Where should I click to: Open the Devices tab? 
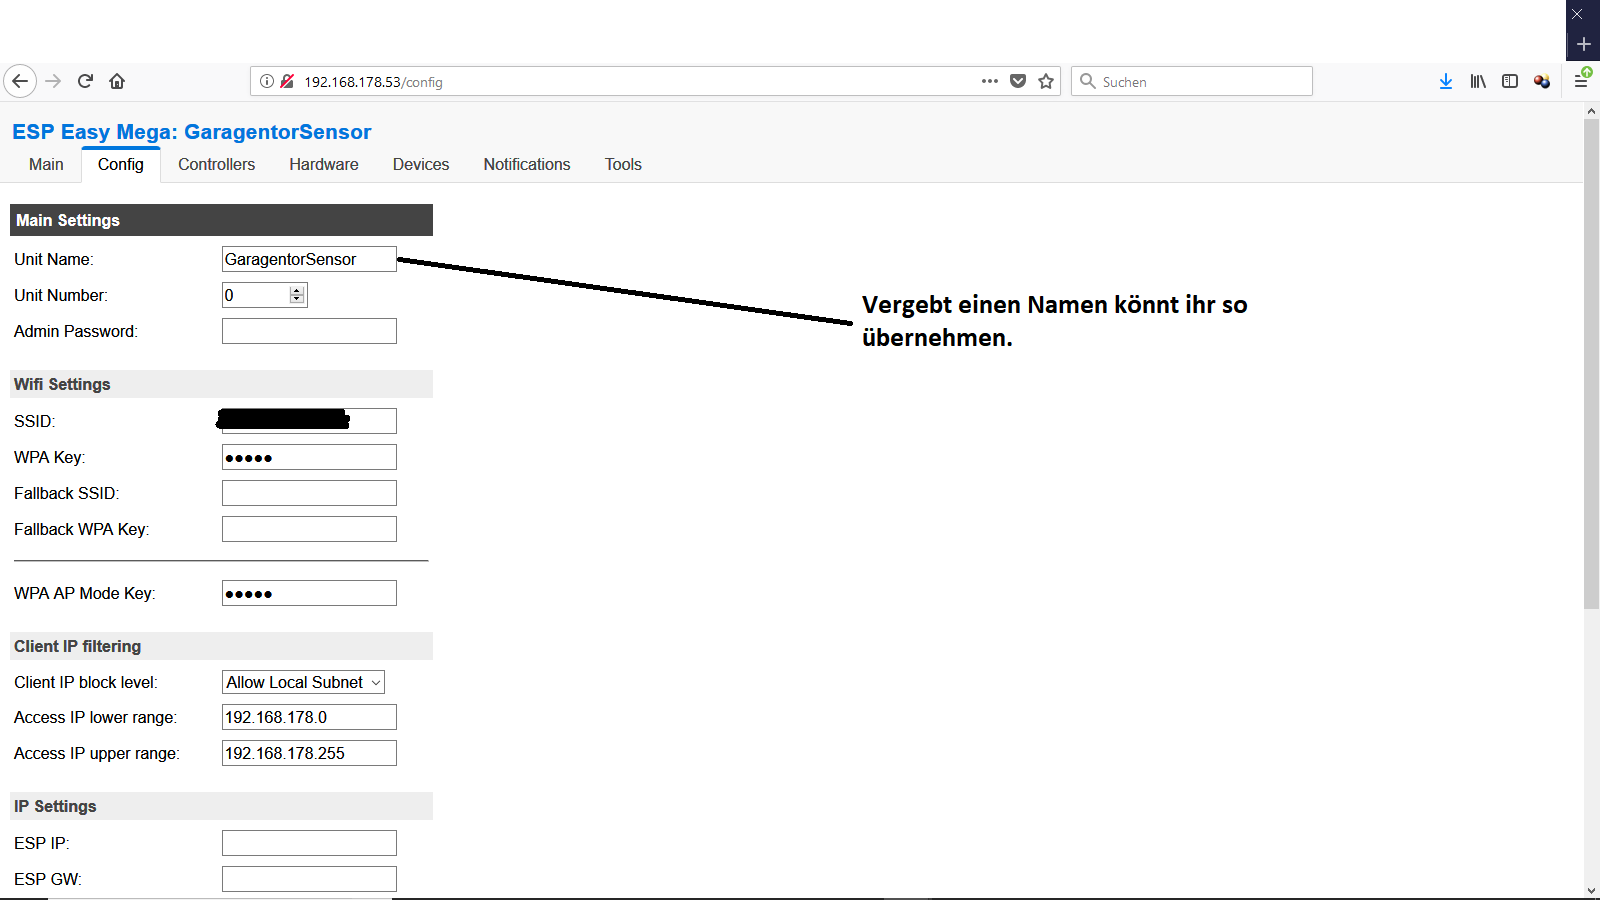click(x=420, y=164)
